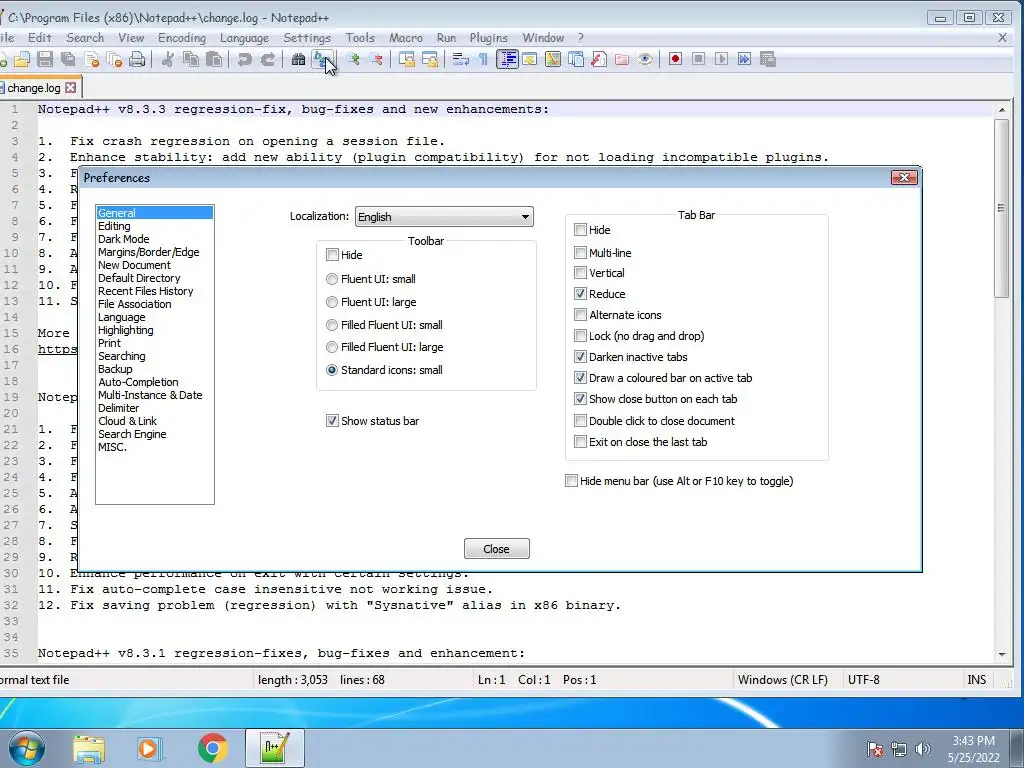1024x768 pixels.
Task: Click the Paste clipboard icon
Action: click(214, 59)
